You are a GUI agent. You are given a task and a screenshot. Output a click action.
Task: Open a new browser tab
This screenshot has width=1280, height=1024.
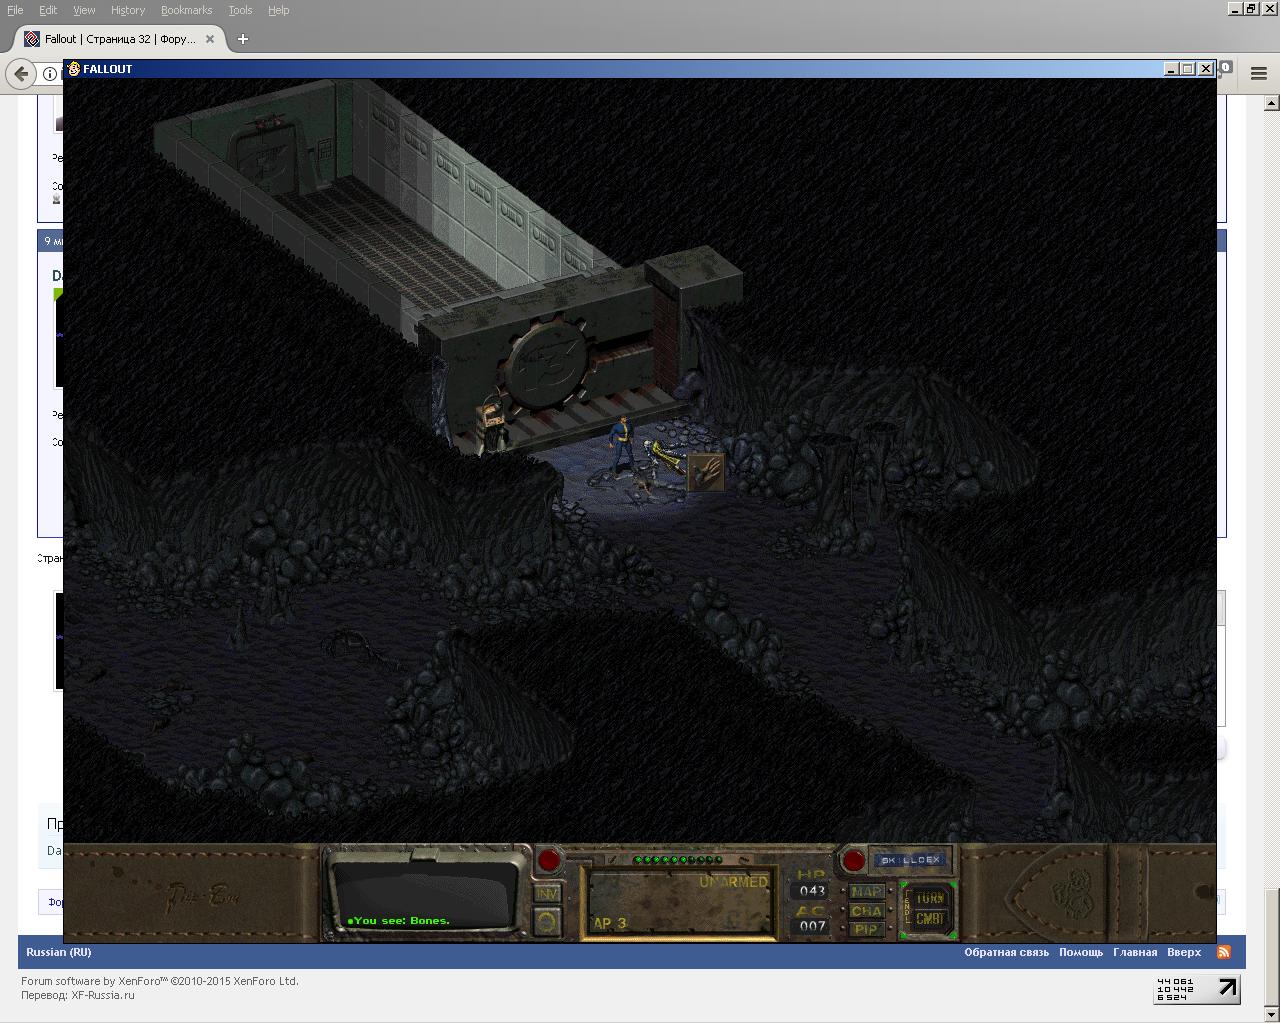(x=242, y=39)
